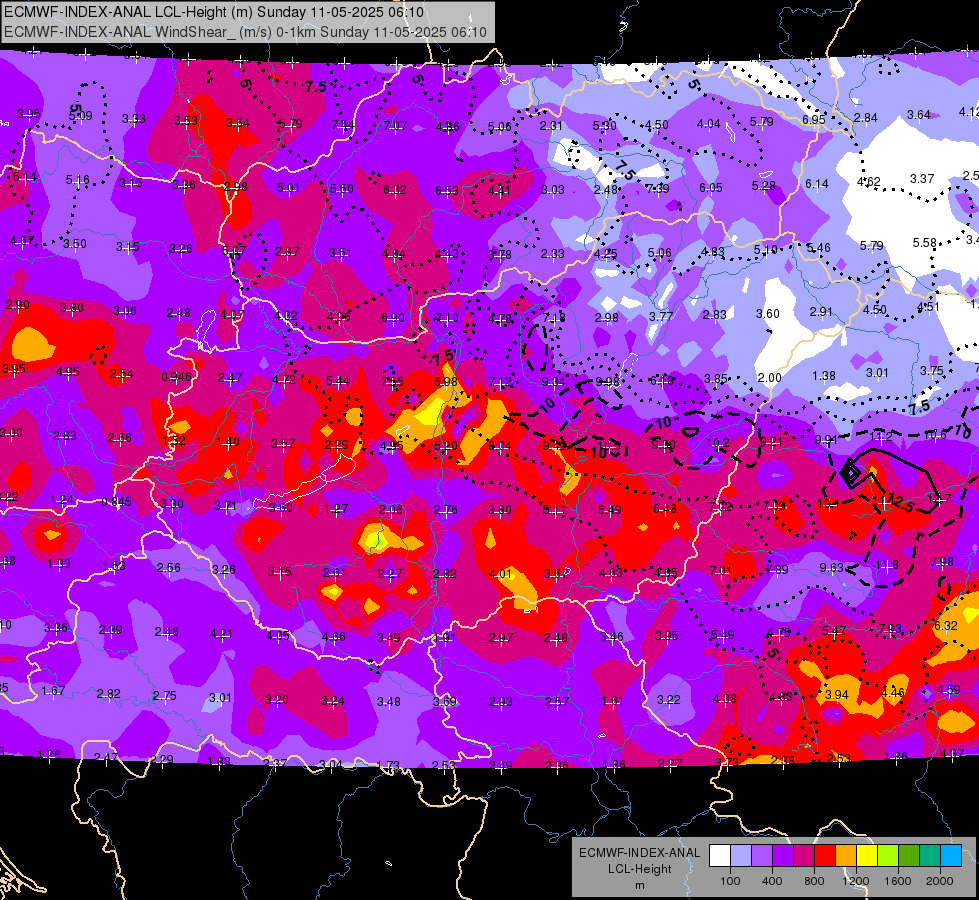Click the '12.5' contour label
This screenshot has width=979, height=900.
pos(900,502)
